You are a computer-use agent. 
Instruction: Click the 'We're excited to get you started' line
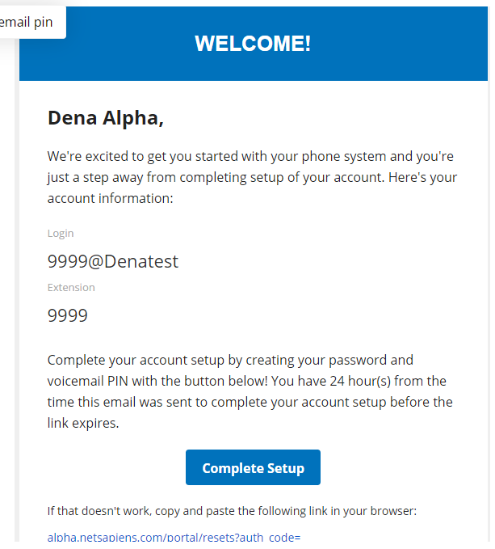250,156
